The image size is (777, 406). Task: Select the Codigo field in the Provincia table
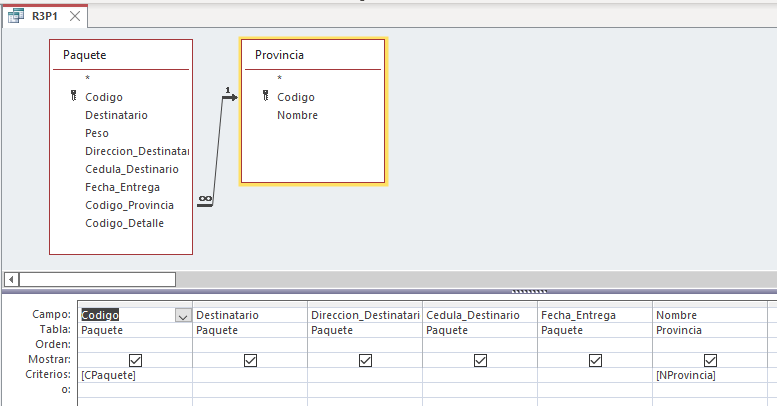pos(296,97)
